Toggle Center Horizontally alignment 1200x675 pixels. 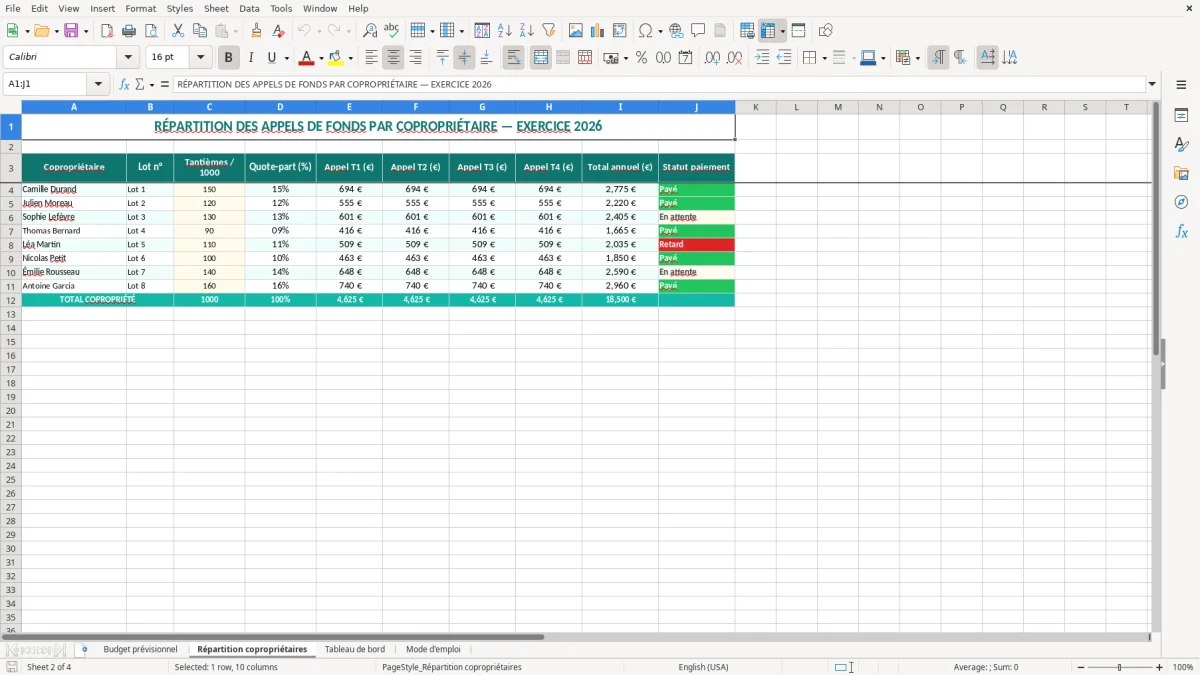pyautogui.click(x=393, y=58)
